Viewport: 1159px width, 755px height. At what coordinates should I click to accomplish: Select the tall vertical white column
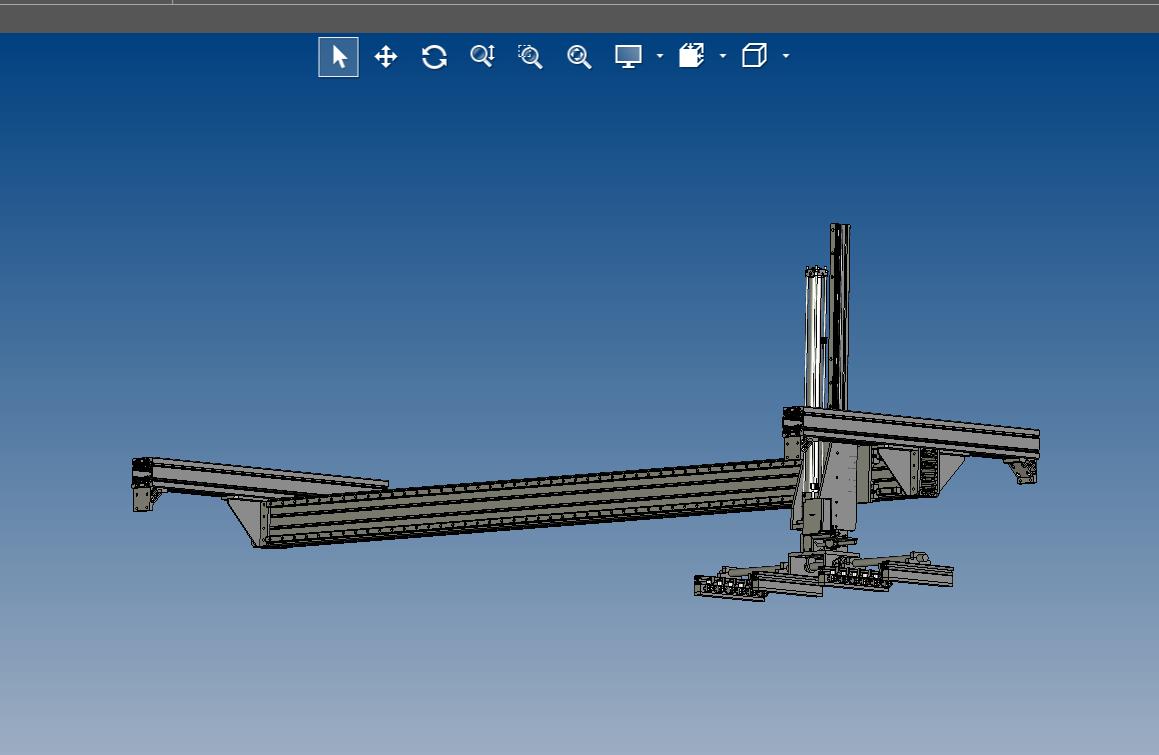pos(816,340)
